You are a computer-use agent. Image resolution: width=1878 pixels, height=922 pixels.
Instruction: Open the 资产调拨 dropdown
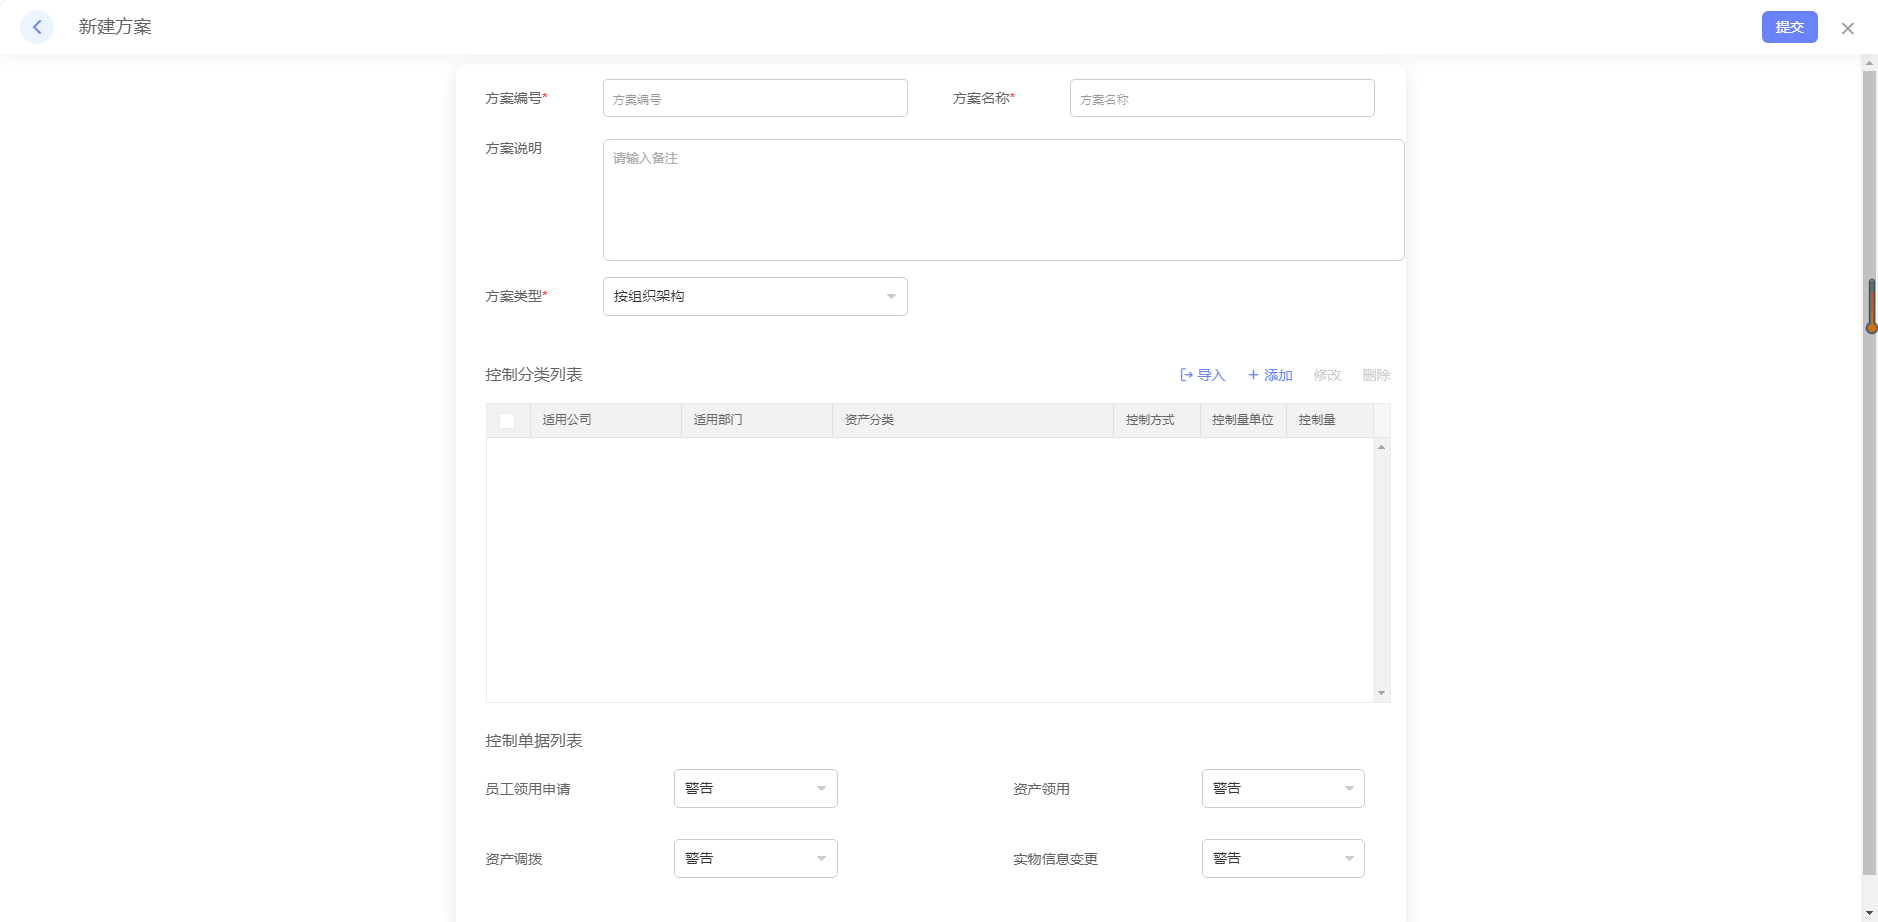755,859
